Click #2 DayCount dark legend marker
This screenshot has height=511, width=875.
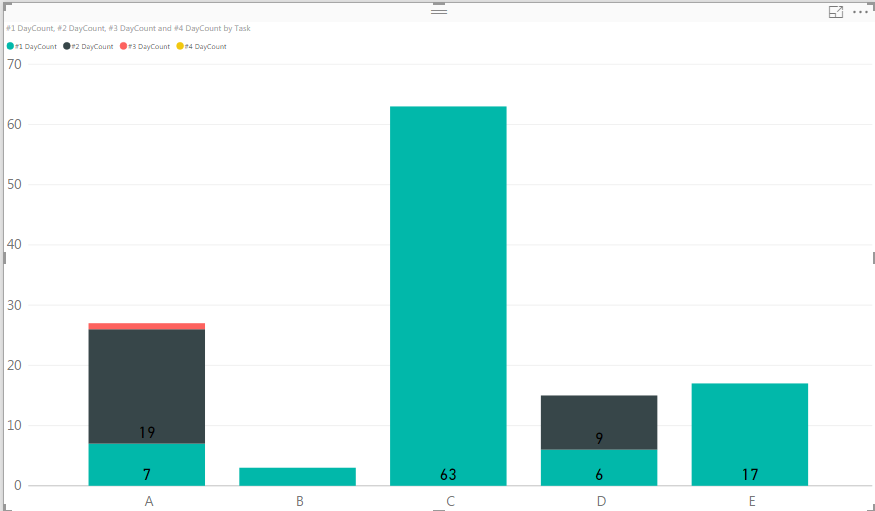[x=67, y=46]
